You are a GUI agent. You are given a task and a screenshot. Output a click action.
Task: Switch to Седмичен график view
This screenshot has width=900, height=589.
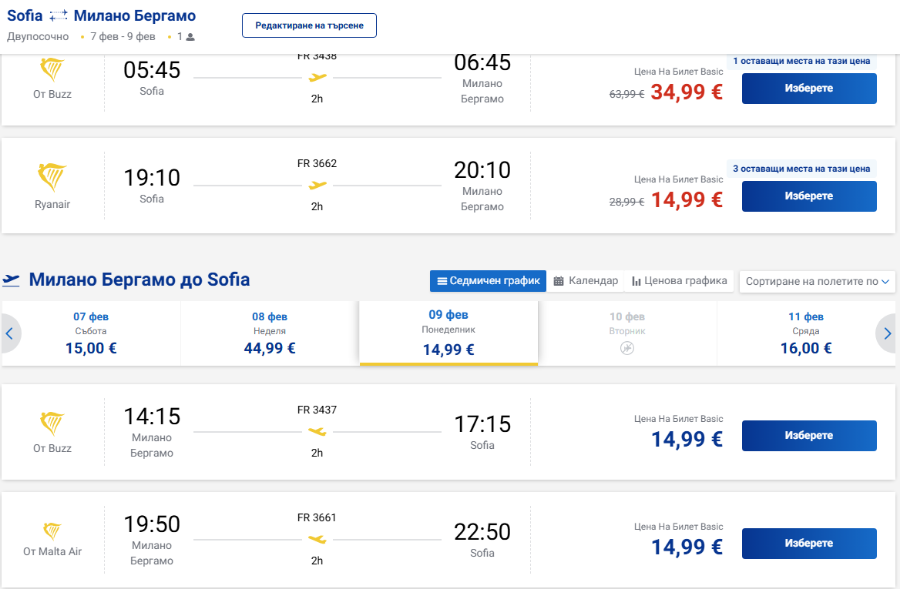click(x=488, y=281)
